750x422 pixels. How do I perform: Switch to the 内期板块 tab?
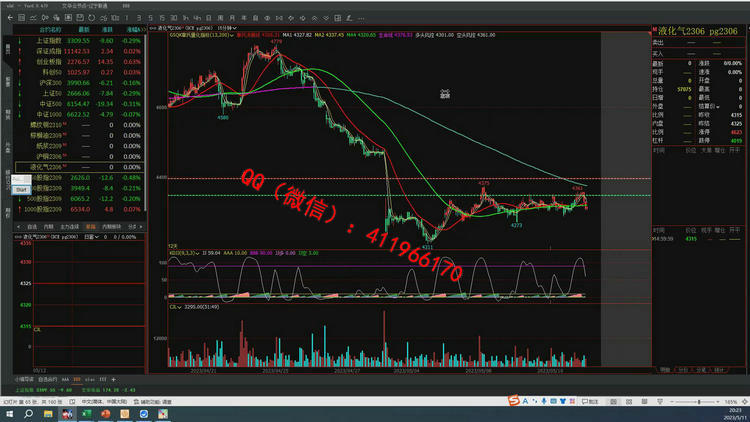click(111, 227)
